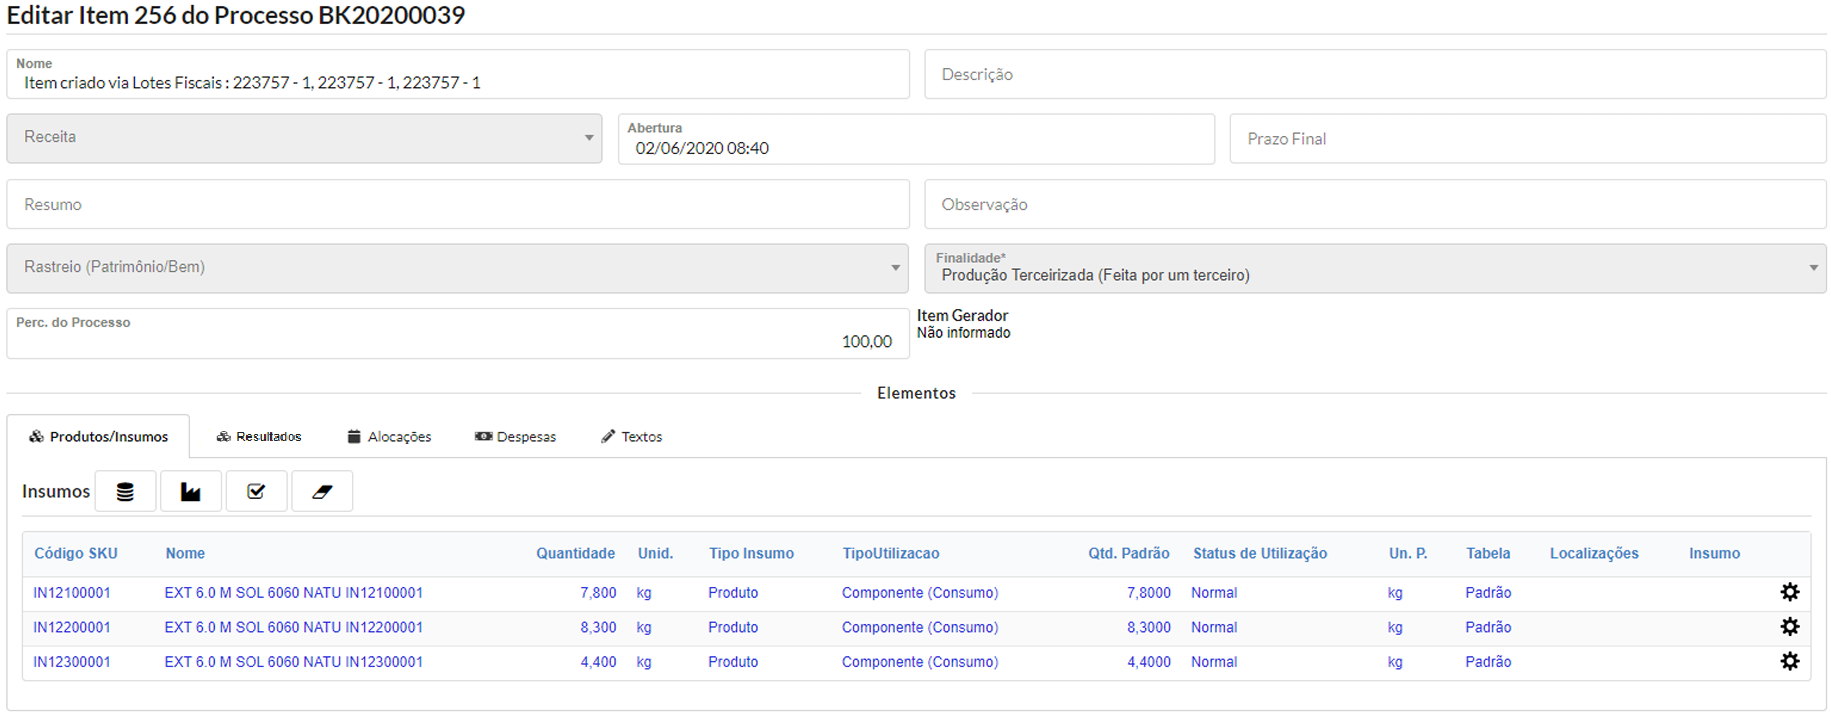
Task: Click the Descrição input field
Action: (x=1374, y=75)
